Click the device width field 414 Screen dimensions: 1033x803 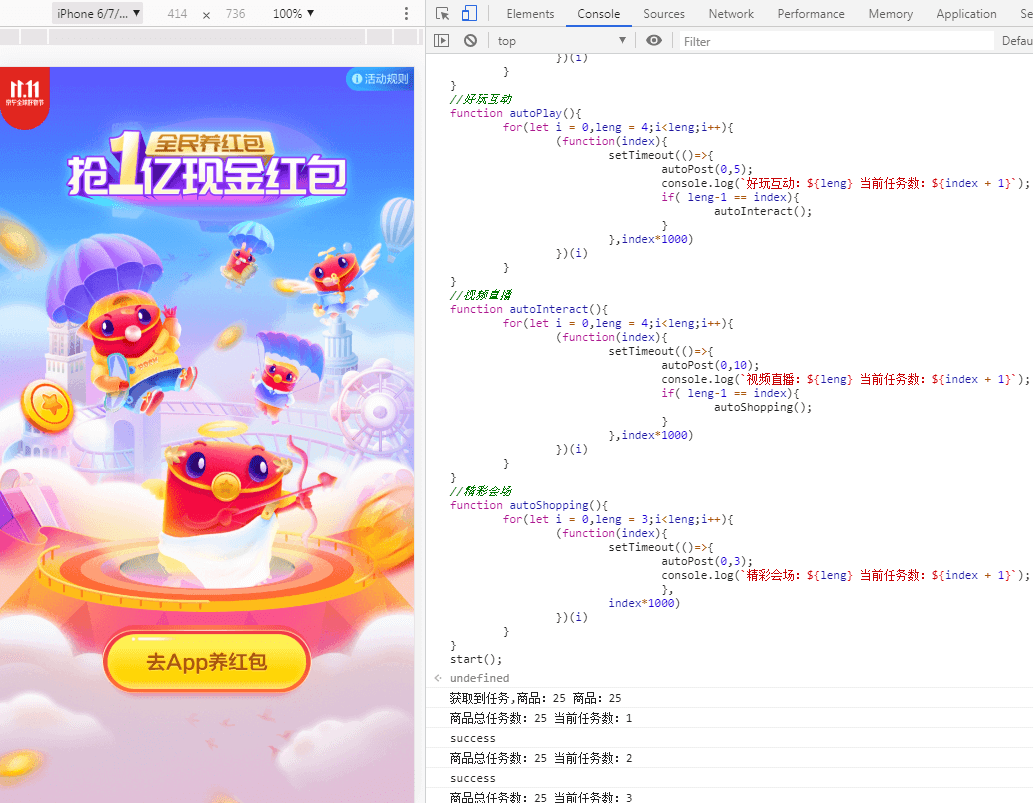point(177,14)
